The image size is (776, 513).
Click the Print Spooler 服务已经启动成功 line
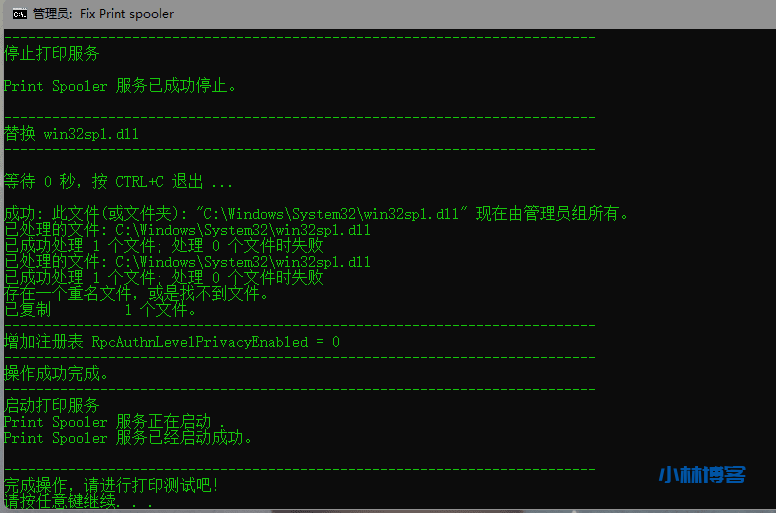point(128,438)
